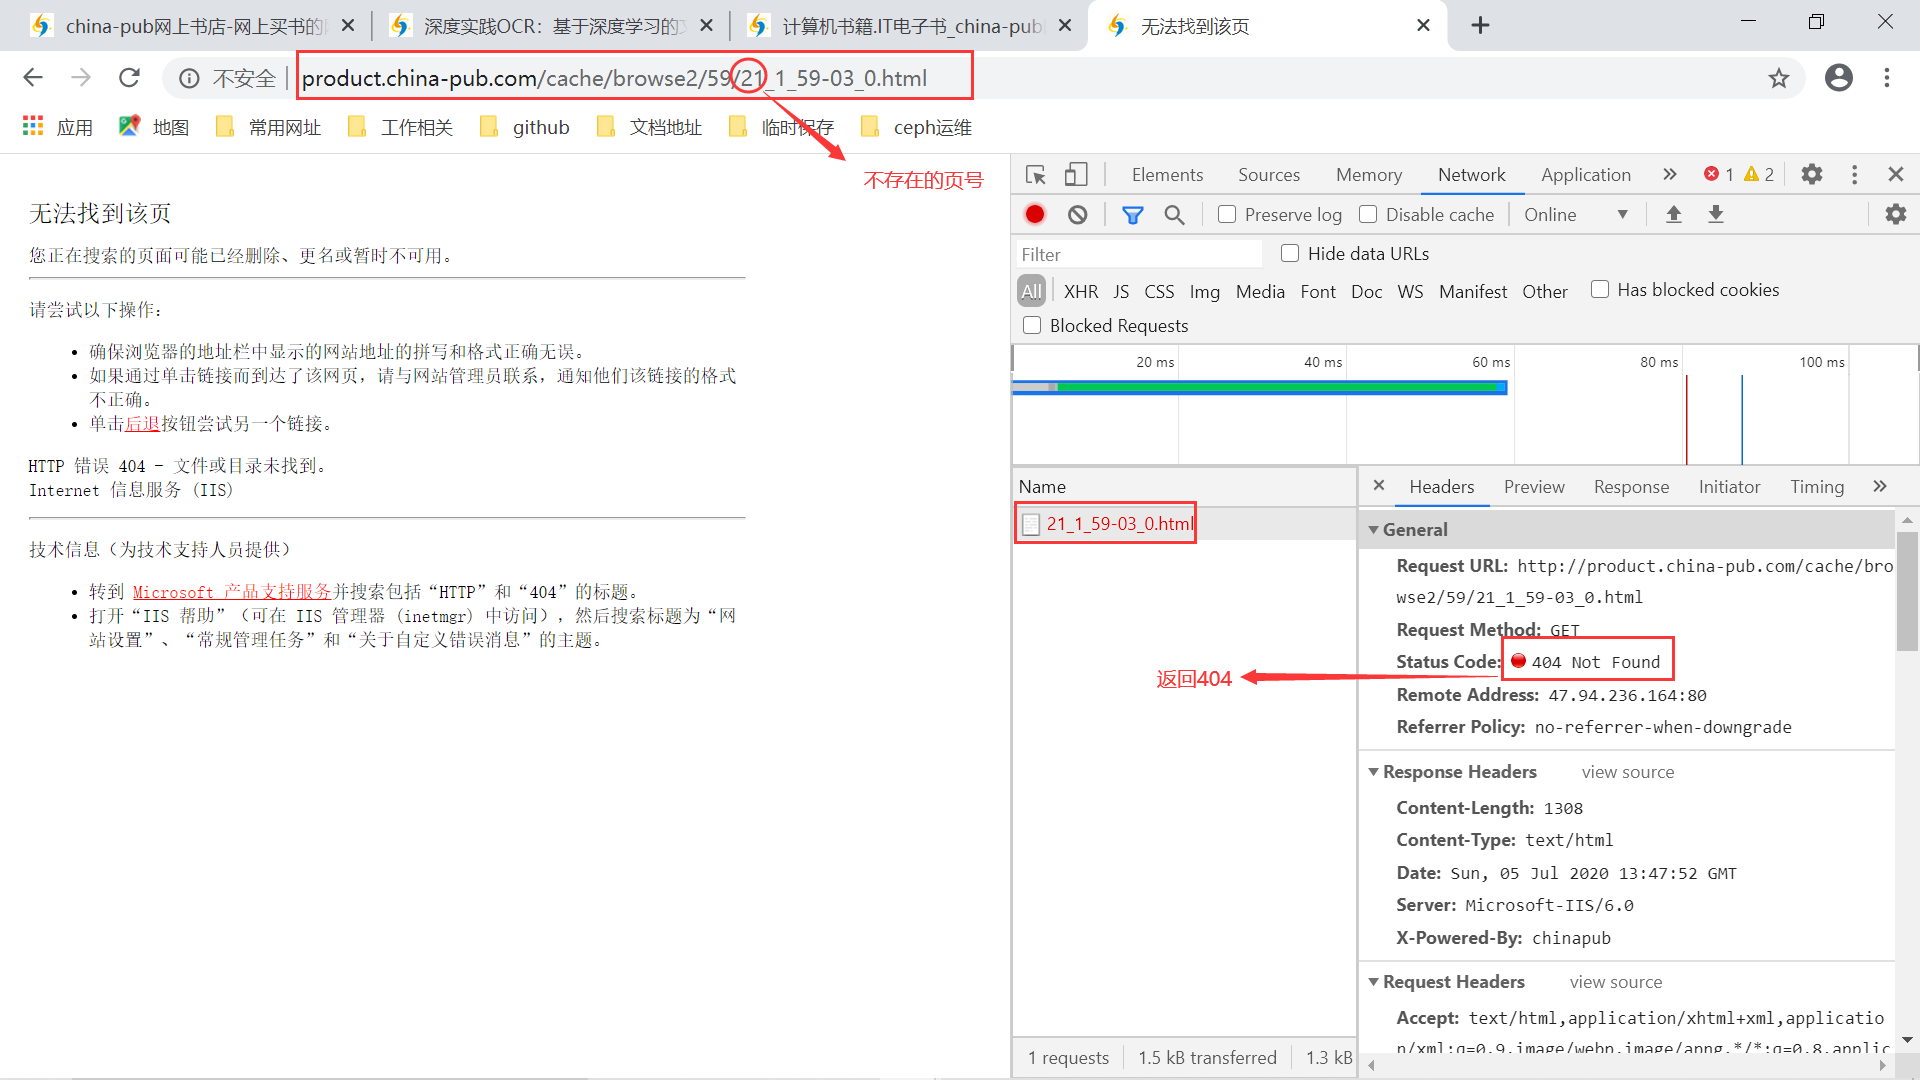This screenshot has height=1080, width=1920.
Task: Open Chrome's three-dot menu
Action: pos(1887,78)
